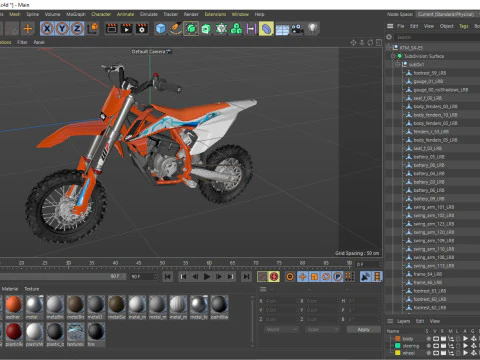Screen dimensions: 480x360
Task: Select the swing_arm_101_LRB object
Action: 433,207
